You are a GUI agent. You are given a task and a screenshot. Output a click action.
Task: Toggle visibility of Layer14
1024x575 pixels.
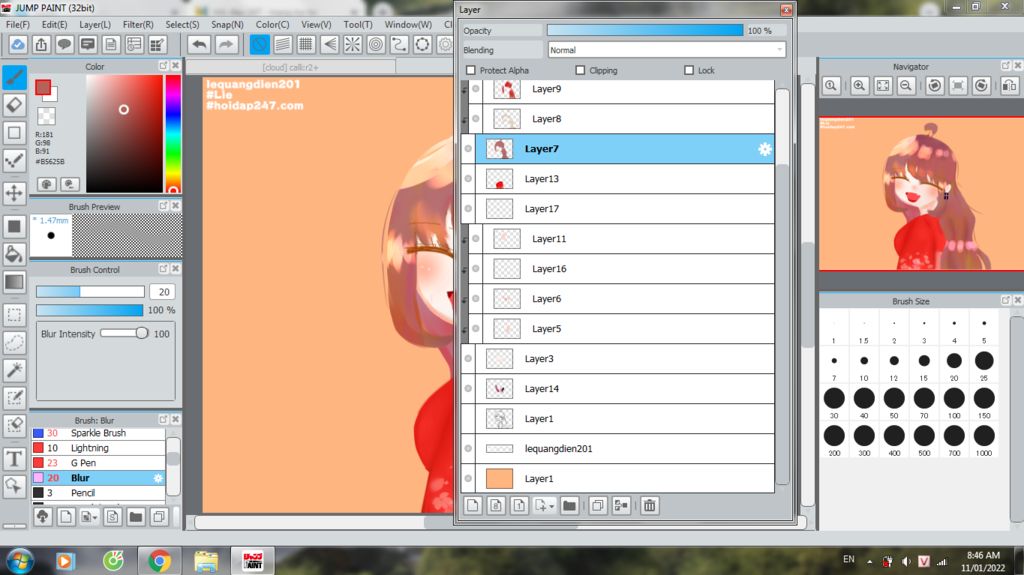click(468, 388)
